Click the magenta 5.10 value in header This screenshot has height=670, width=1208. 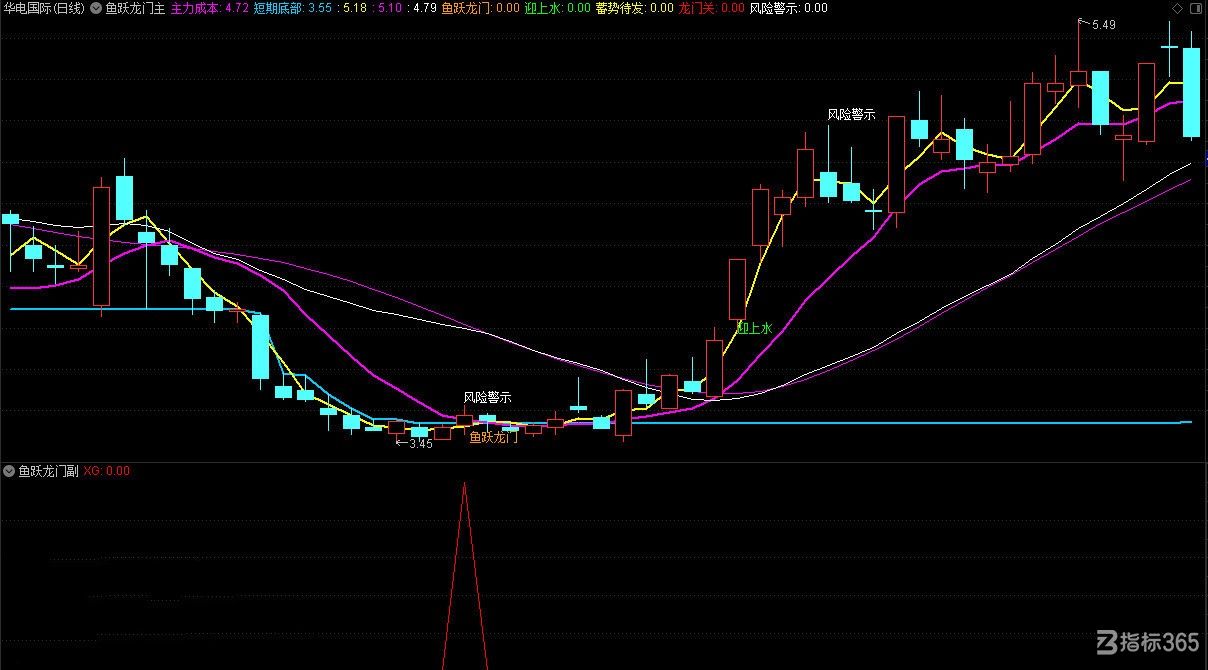[388, 8]
